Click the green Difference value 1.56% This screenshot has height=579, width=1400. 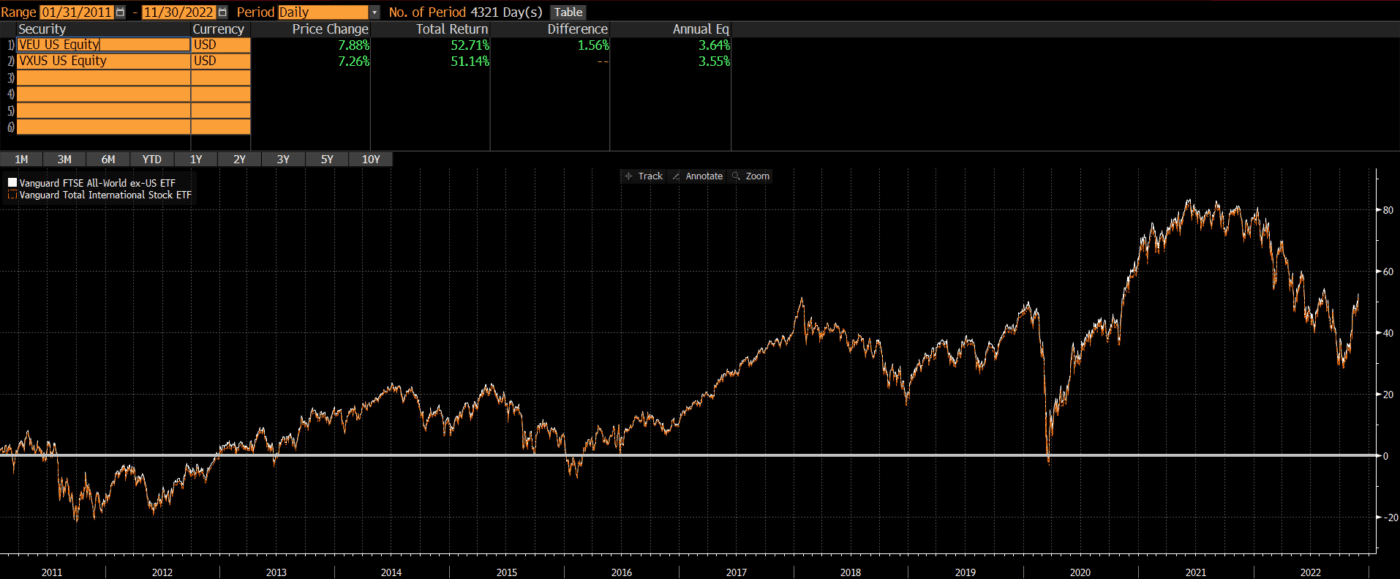pos(595,44)
